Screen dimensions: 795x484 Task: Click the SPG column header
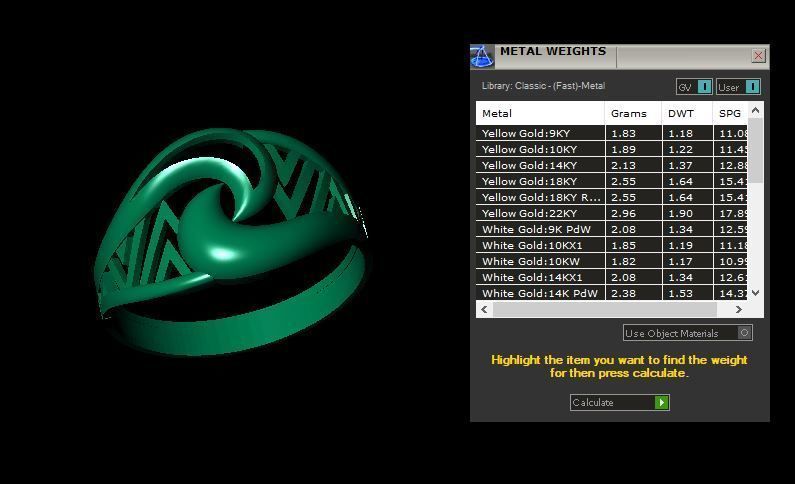(730, 113)
